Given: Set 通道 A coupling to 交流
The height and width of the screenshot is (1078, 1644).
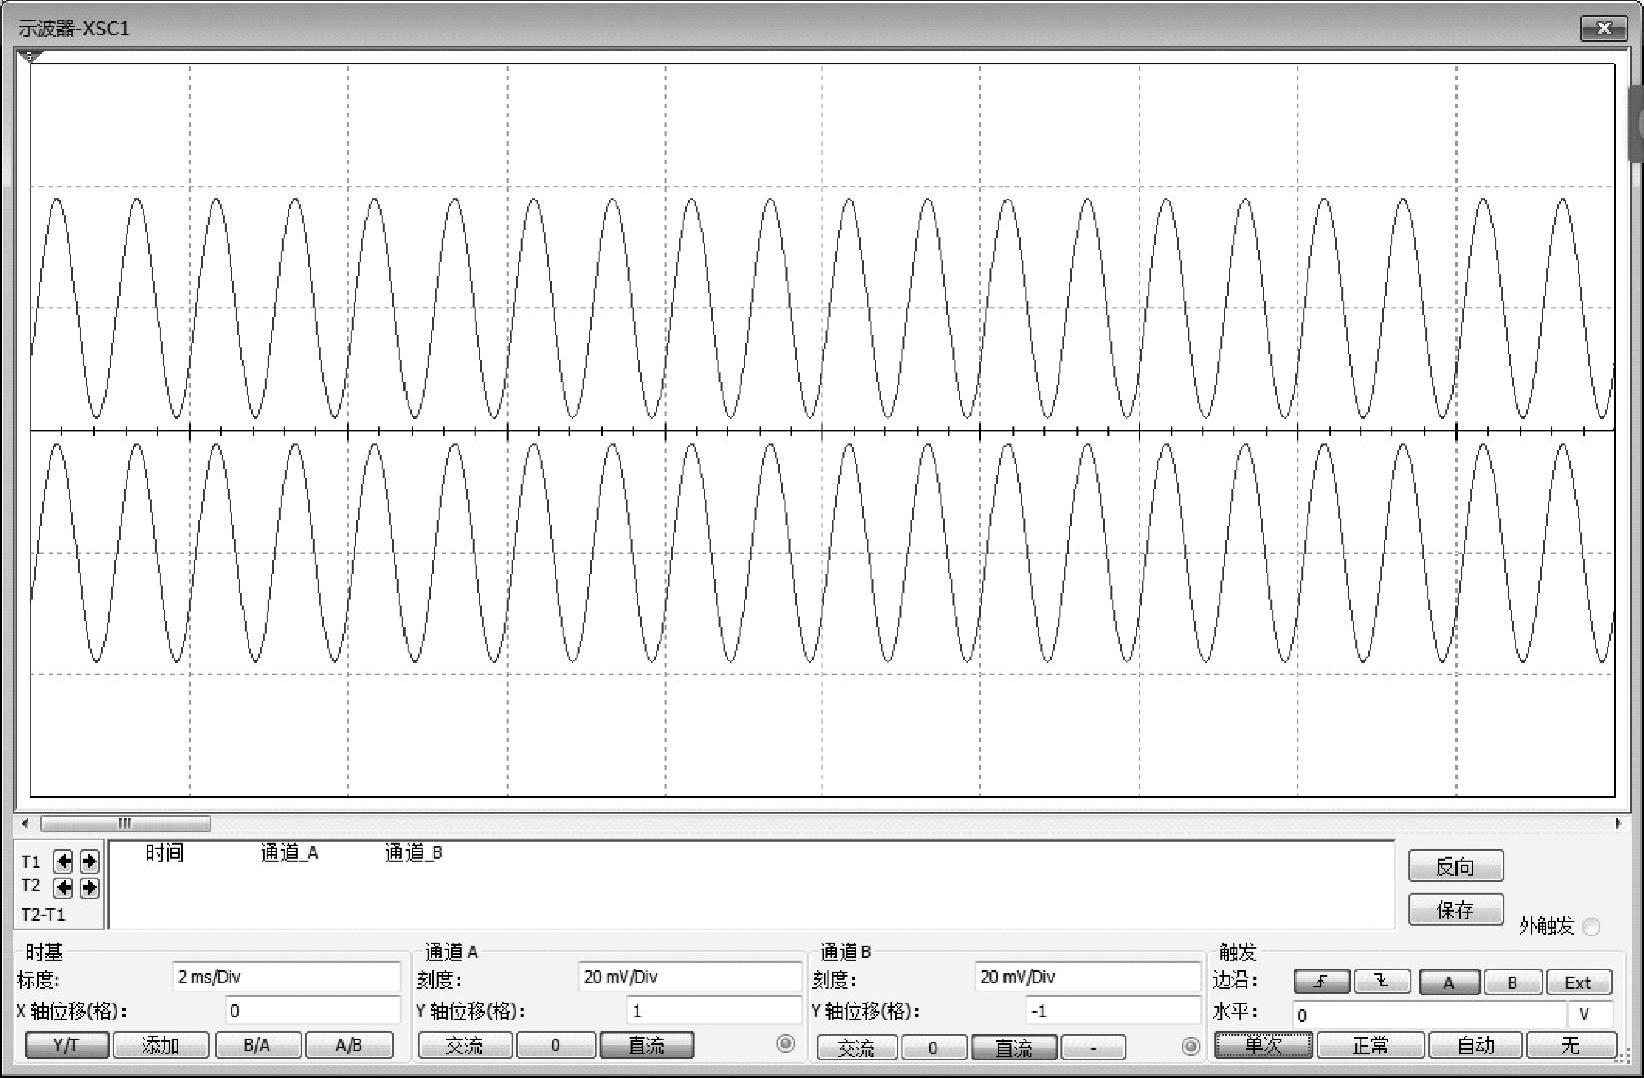Looking at the screenshot, I should (465, 1045).
